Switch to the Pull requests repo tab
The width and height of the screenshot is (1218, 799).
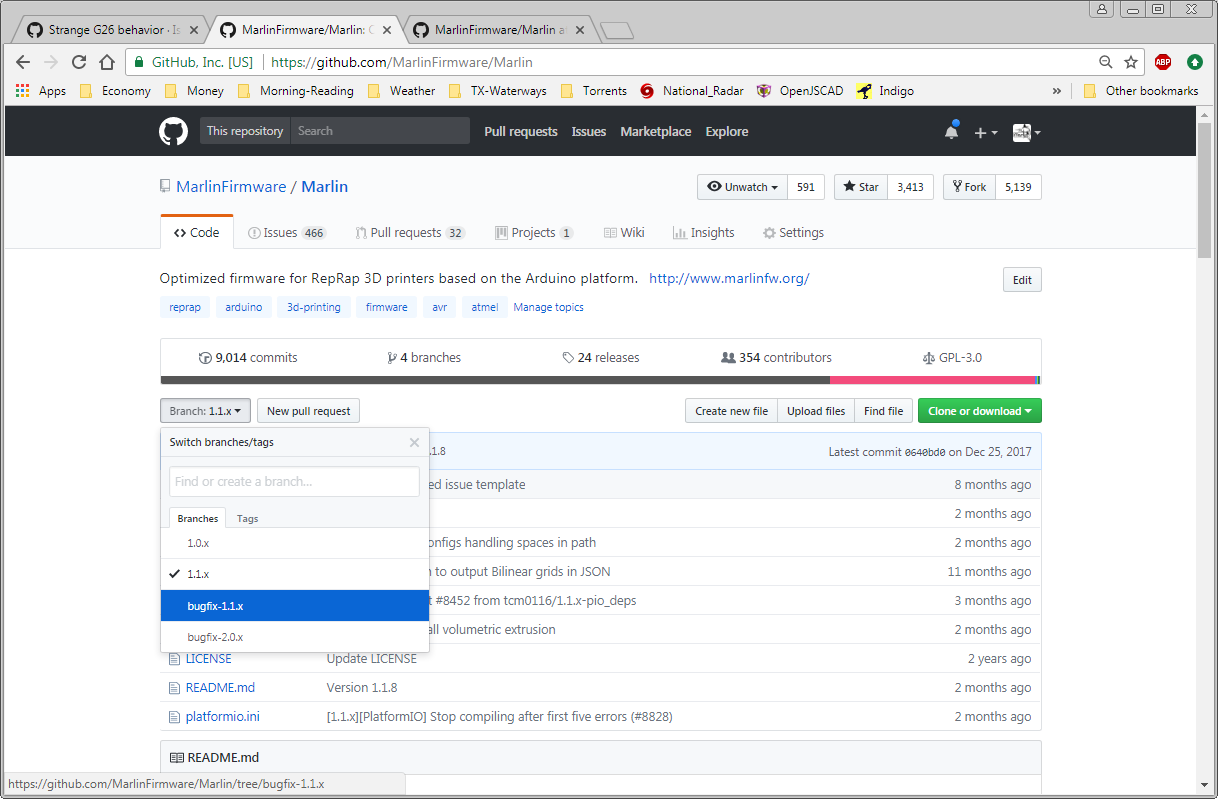(x=410, y=233)
